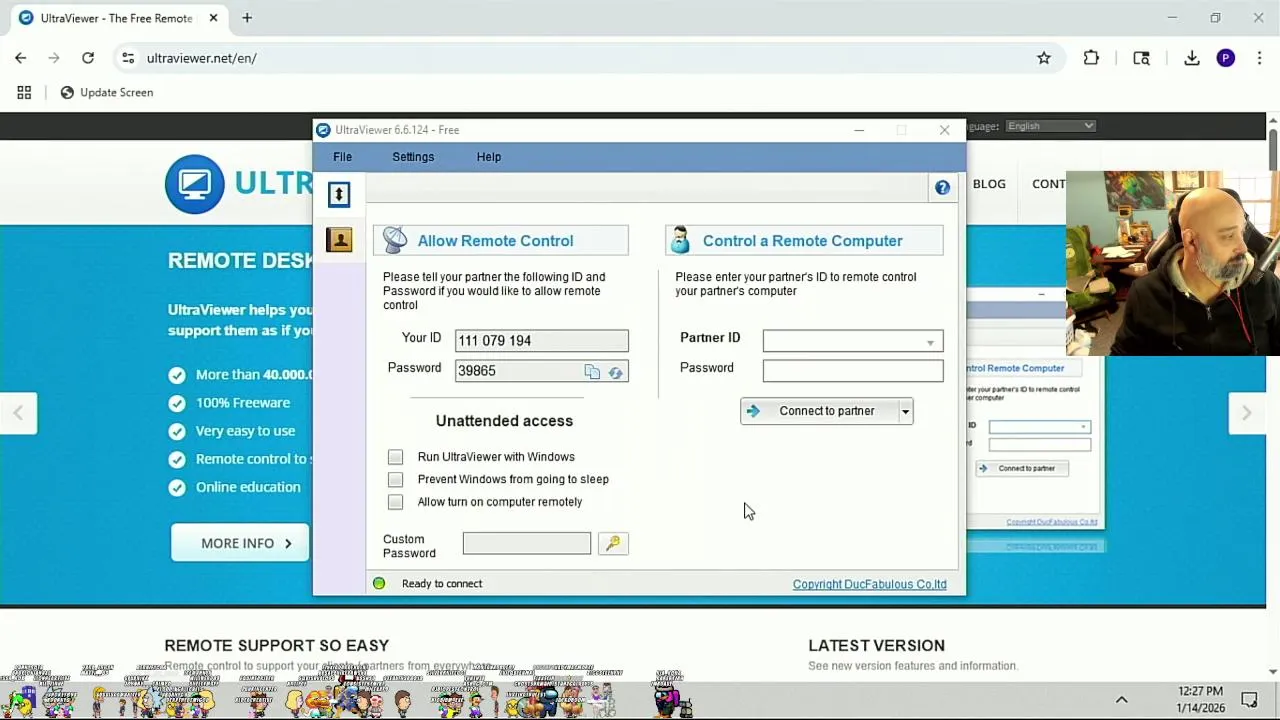Image resolution: width=1280 pixels, height=720 pixels.
Task: Click the "Unattended access" heading
Action: tap(504, 421)
